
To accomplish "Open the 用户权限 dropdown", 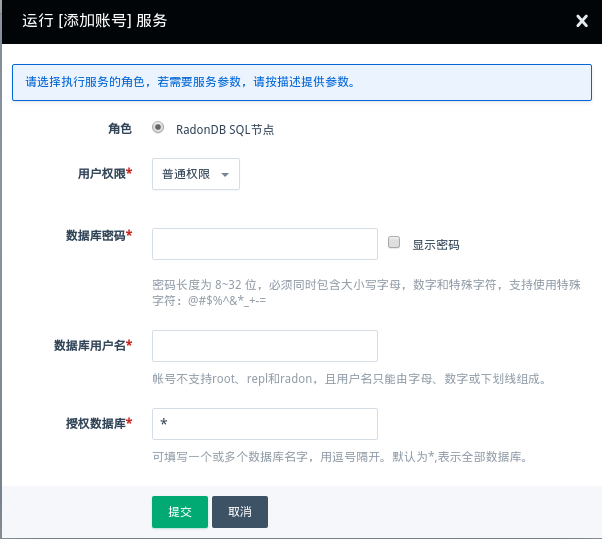I will pos(195,174).
